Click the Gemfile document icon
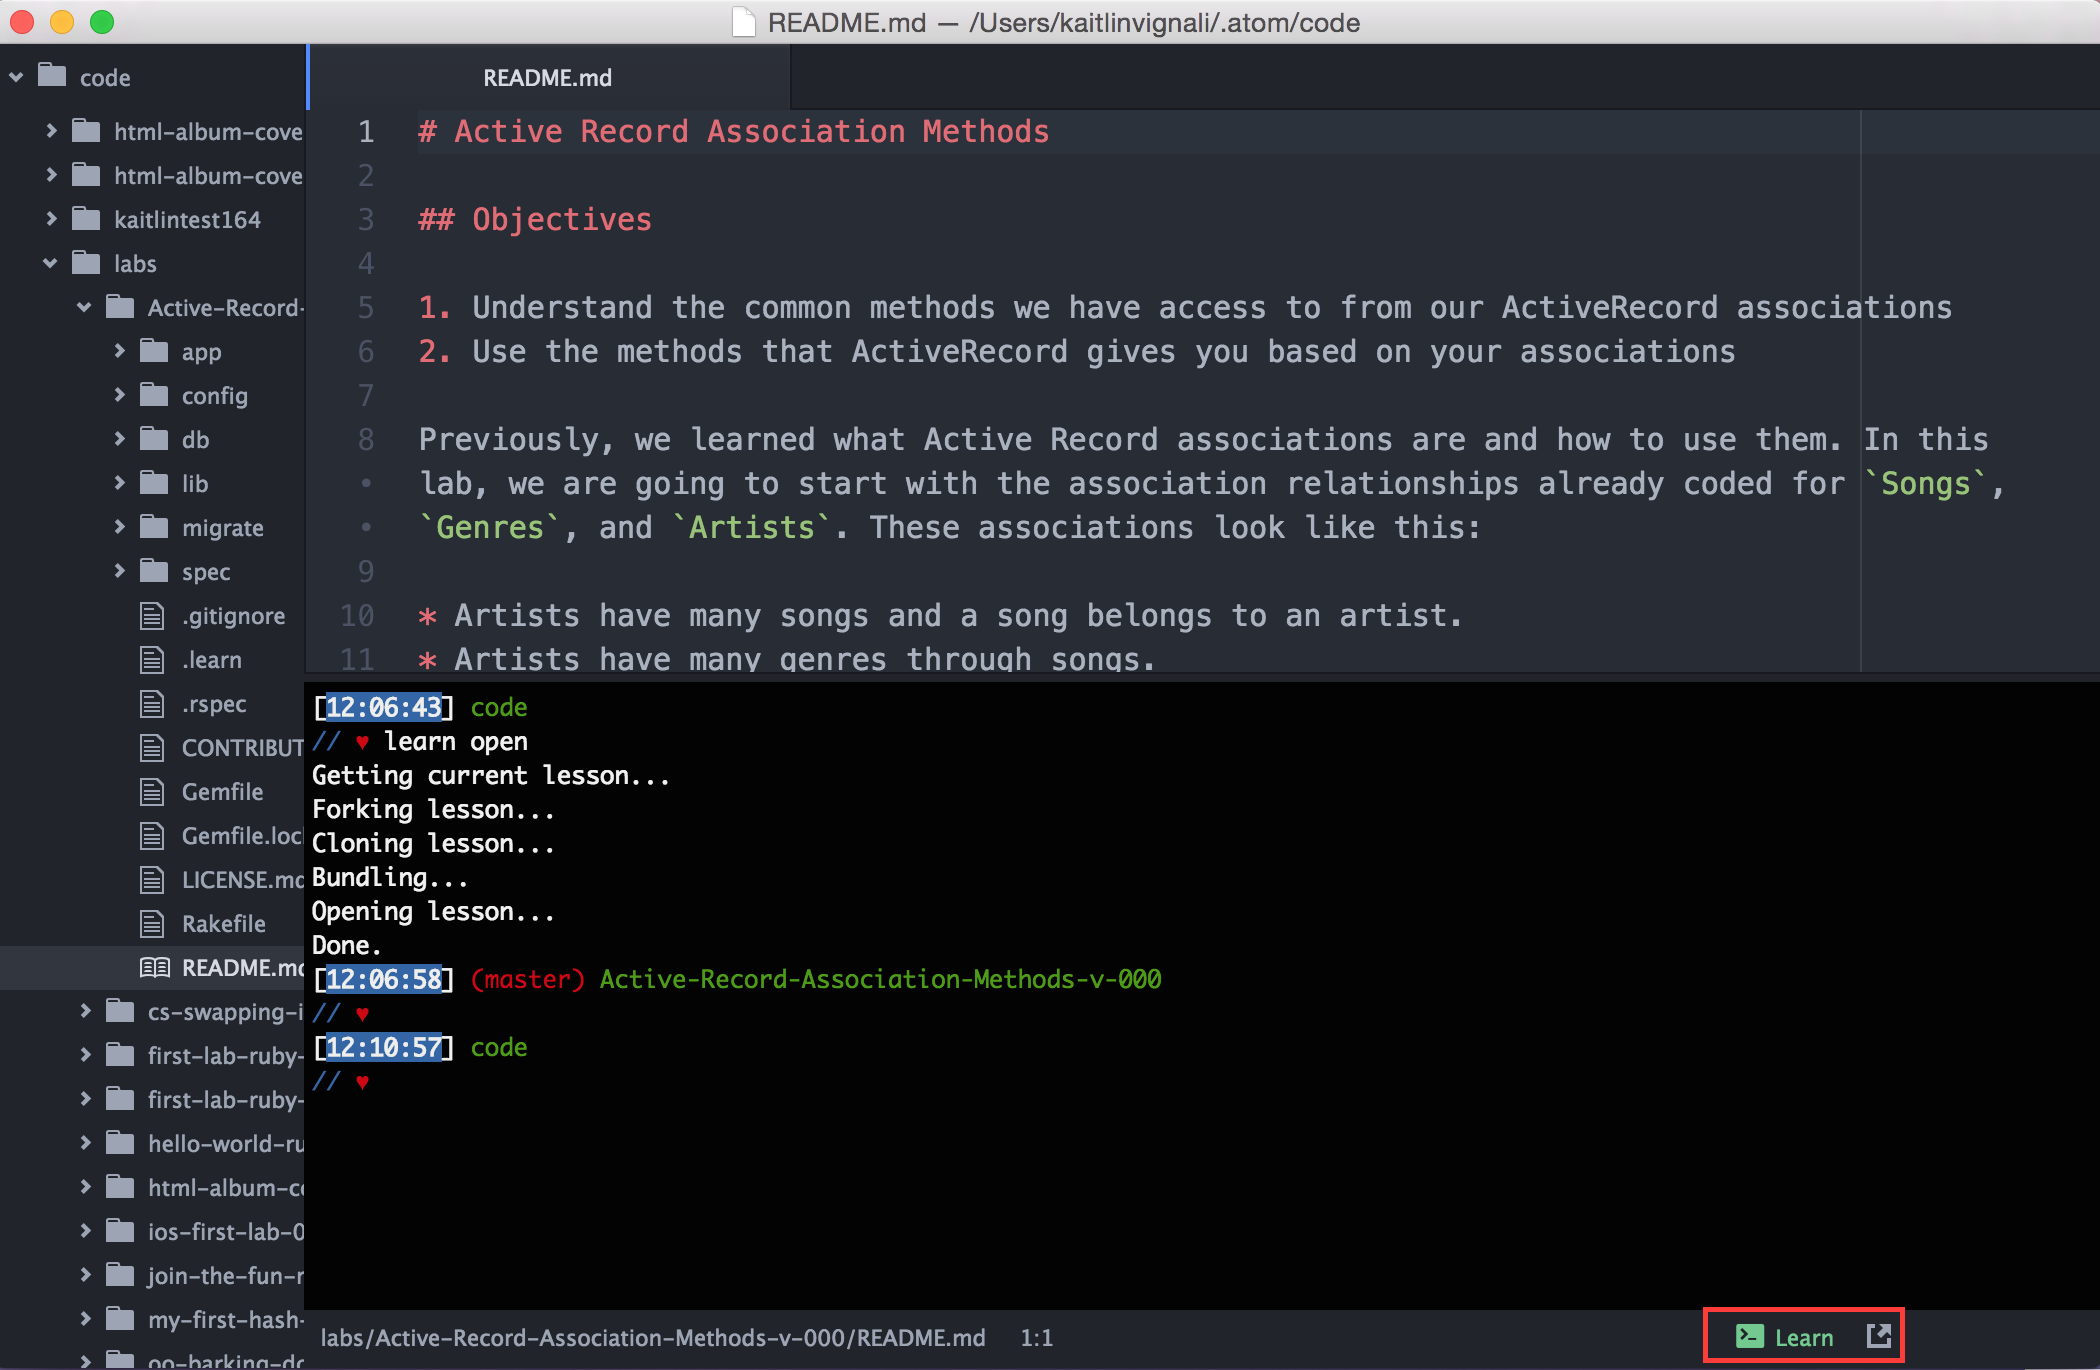 click(x=150, y=791)
